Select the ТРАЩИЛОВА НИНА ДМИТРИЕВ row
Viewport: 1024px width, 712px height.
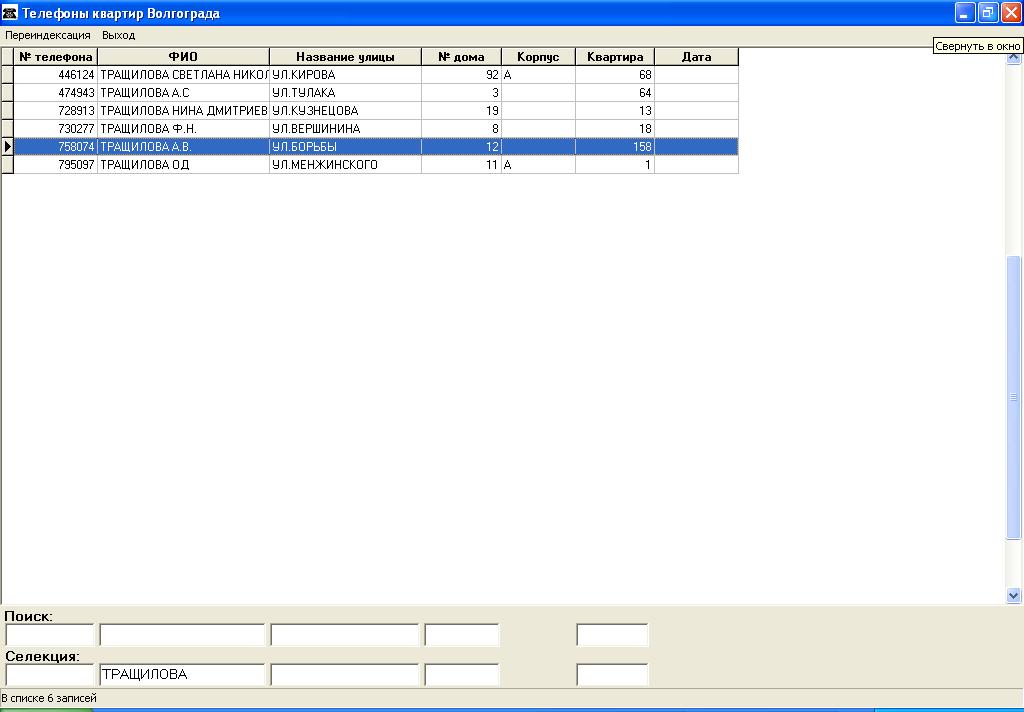click(x=183, y=111)
